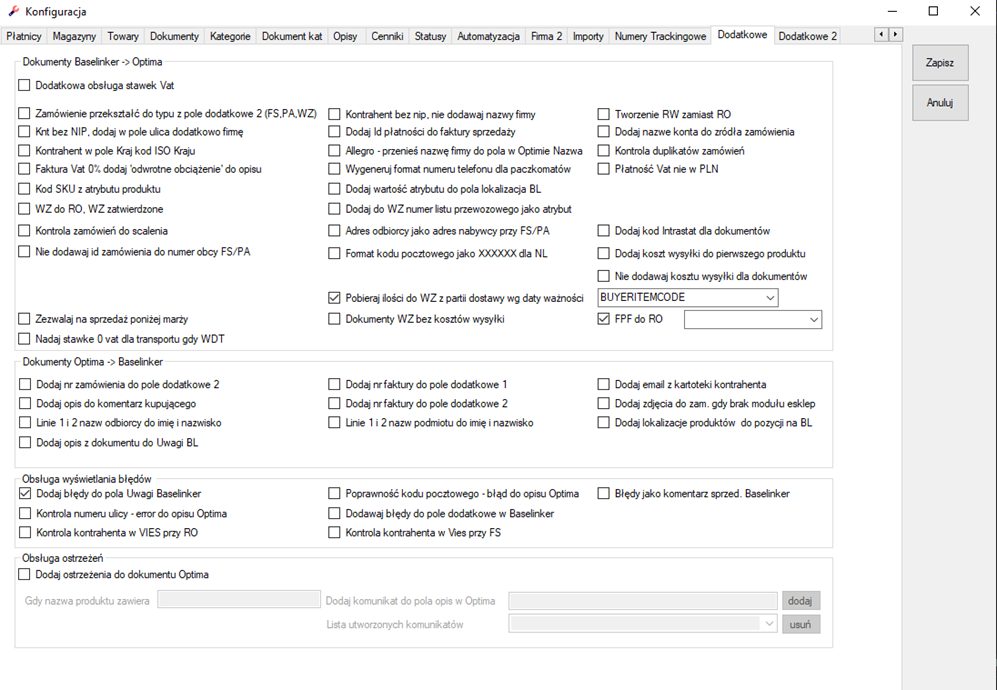This screenshot has height=690, width=997.
Task: Switch to the Cenniki tab
Action: point(387,36)
